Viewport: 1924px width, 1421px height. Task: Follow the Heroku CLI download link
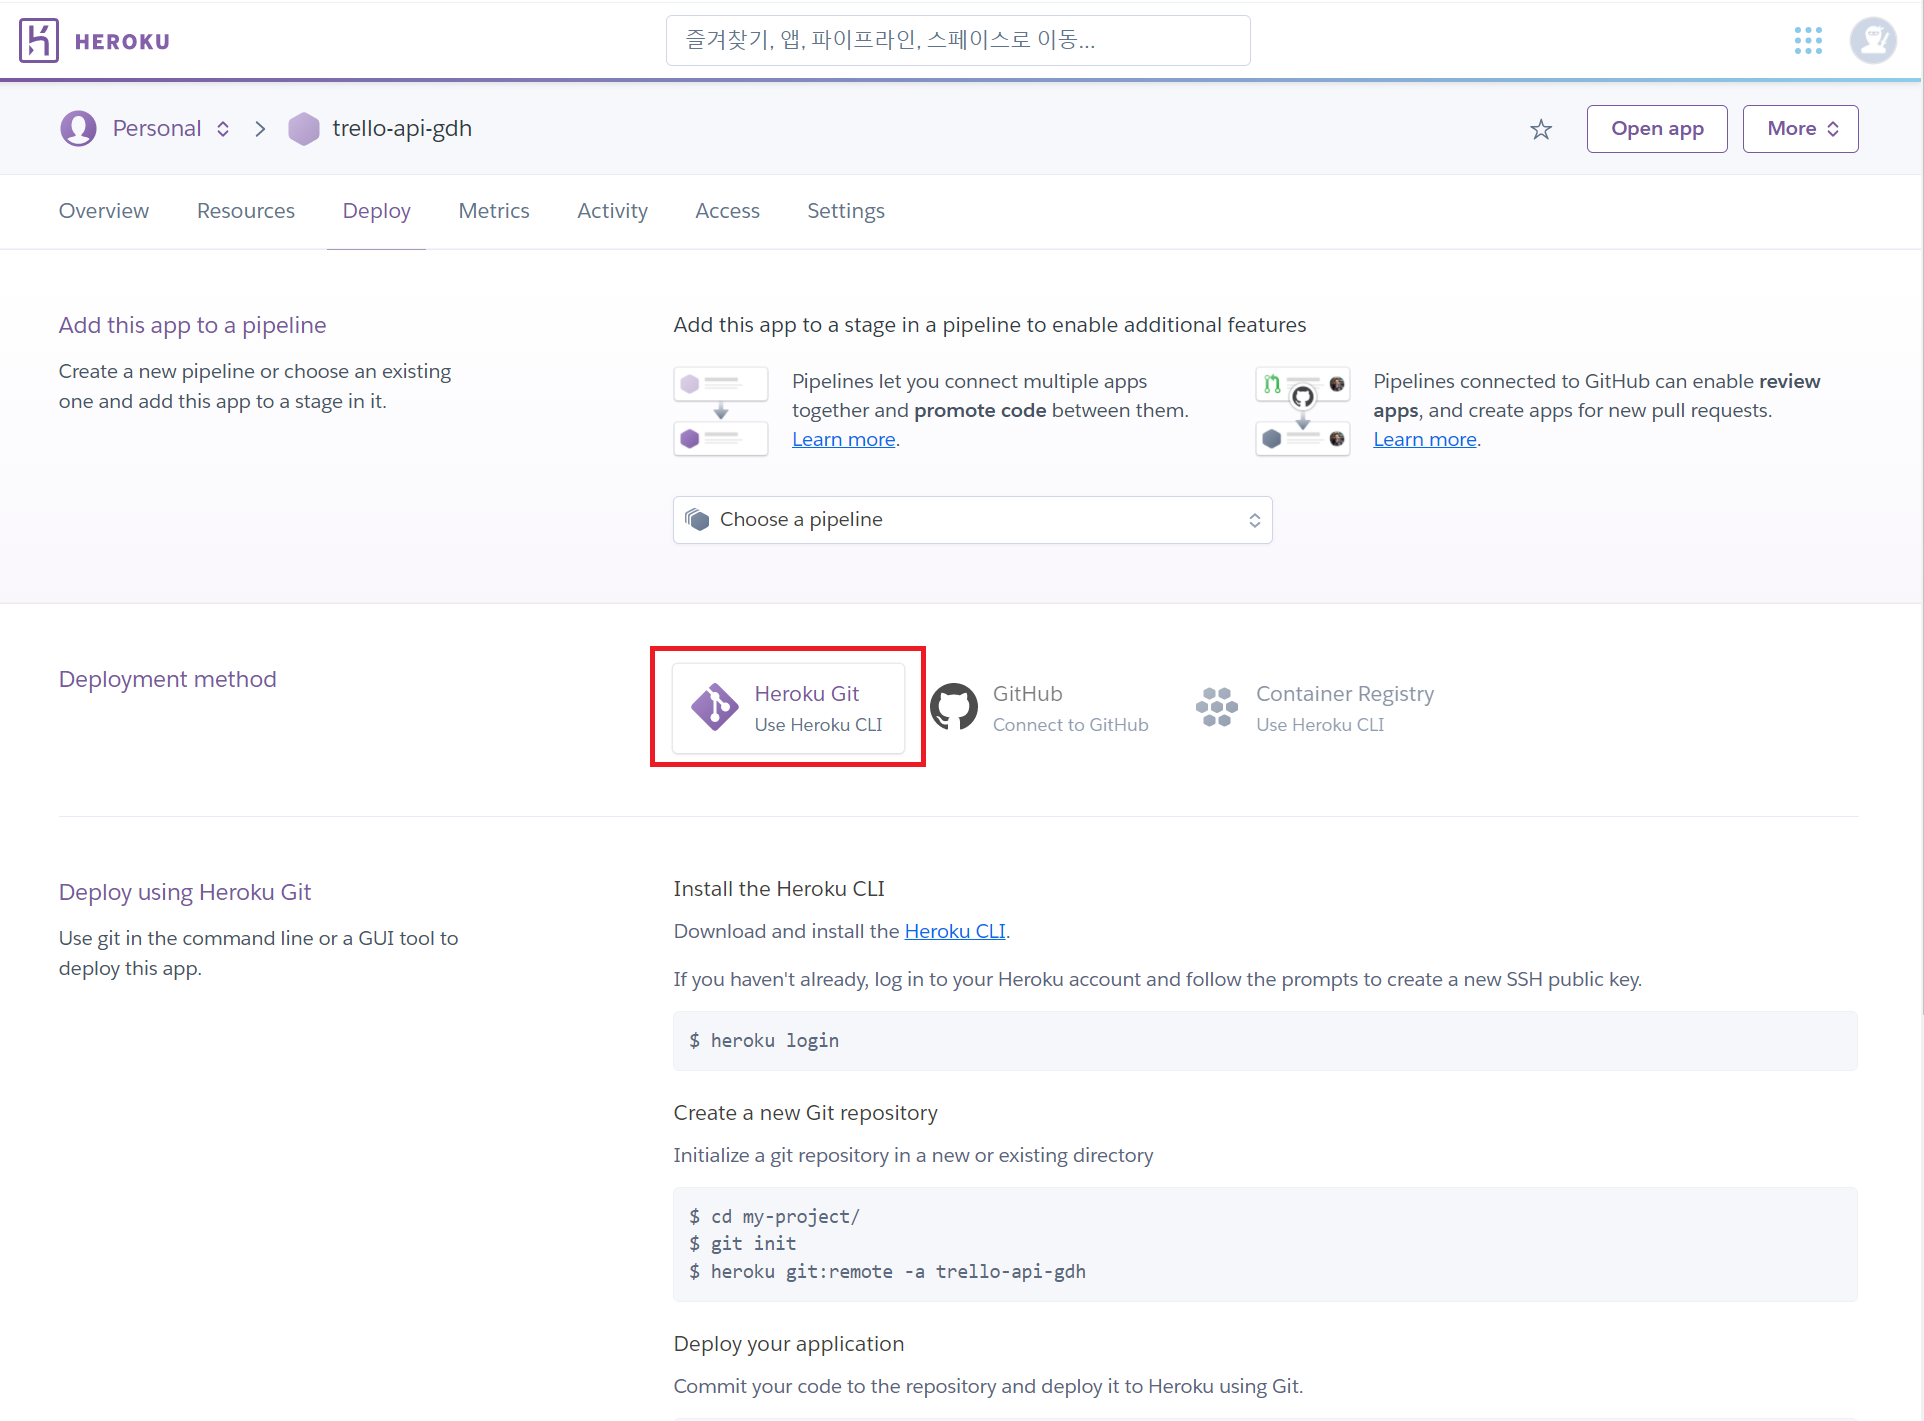(x=954, y=931)
